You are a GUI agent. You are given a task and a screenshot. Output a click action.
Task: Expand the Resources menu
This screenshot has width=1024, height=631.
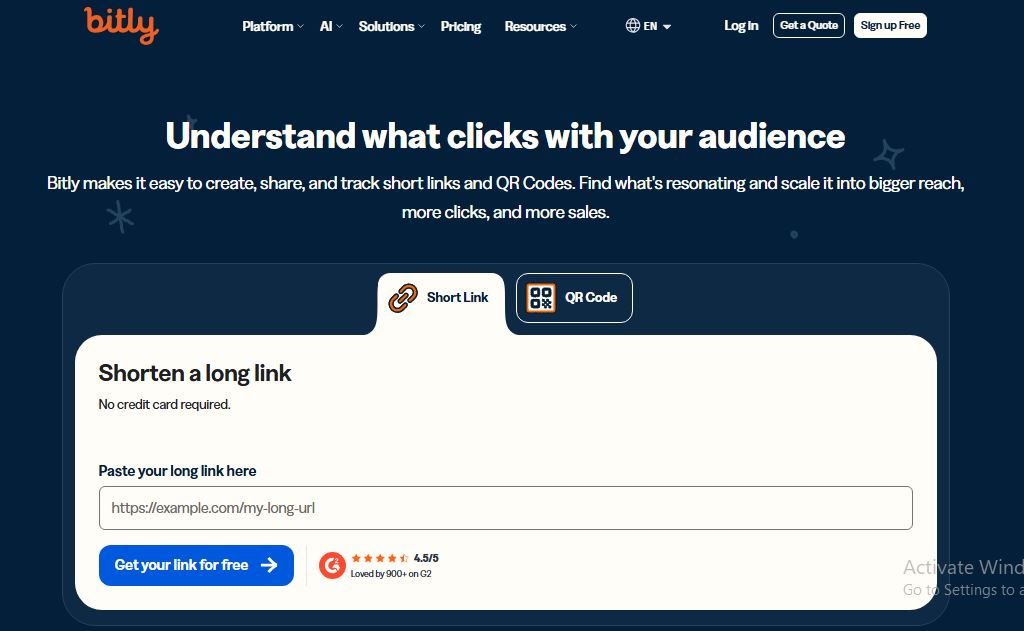pos(540,26)
